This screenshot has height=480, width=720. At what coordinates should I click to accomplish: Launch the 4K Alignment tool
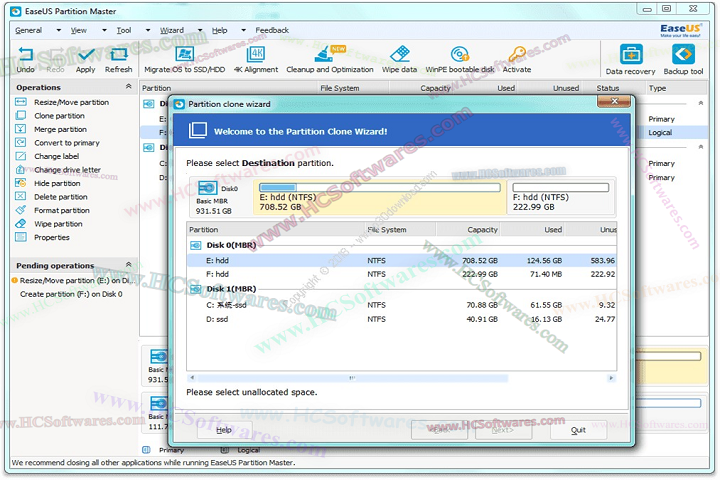coord(256,60)
